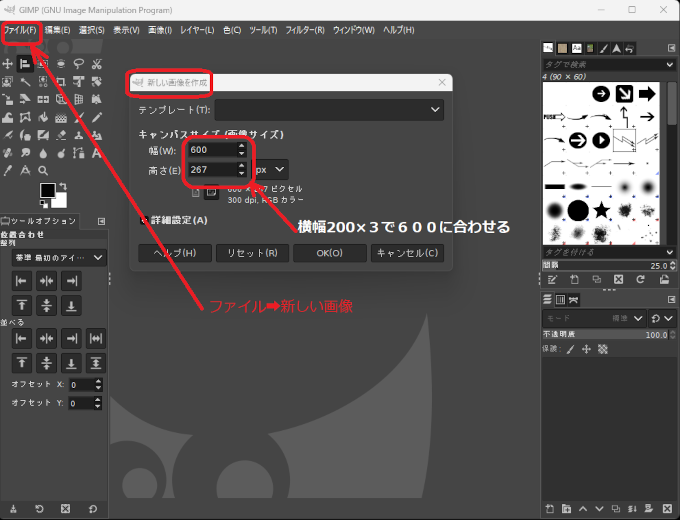Select the Zoom magnifier tool
The image size is (680, 520).
click(x=43, y=171)
